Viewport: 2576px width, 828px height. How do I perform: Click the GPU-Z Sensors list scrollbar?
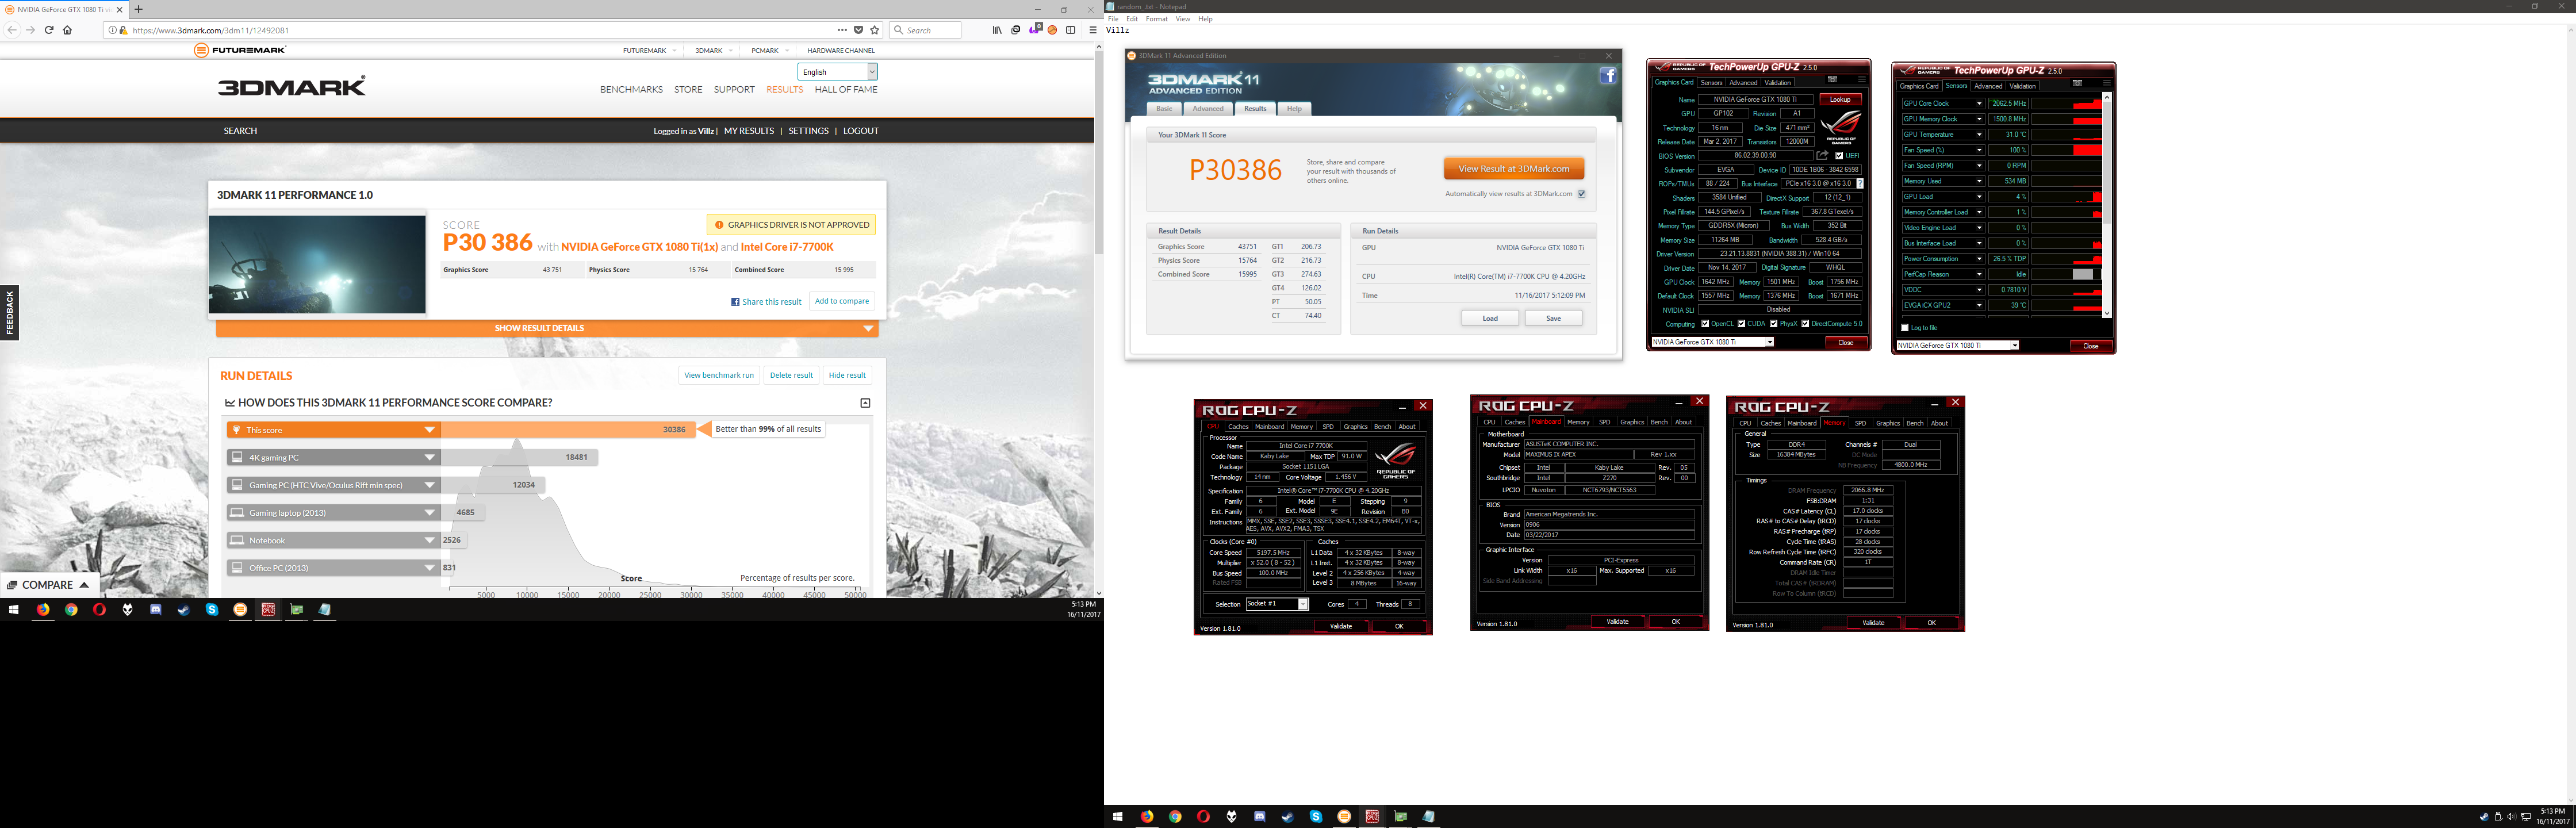point(2107,205)
